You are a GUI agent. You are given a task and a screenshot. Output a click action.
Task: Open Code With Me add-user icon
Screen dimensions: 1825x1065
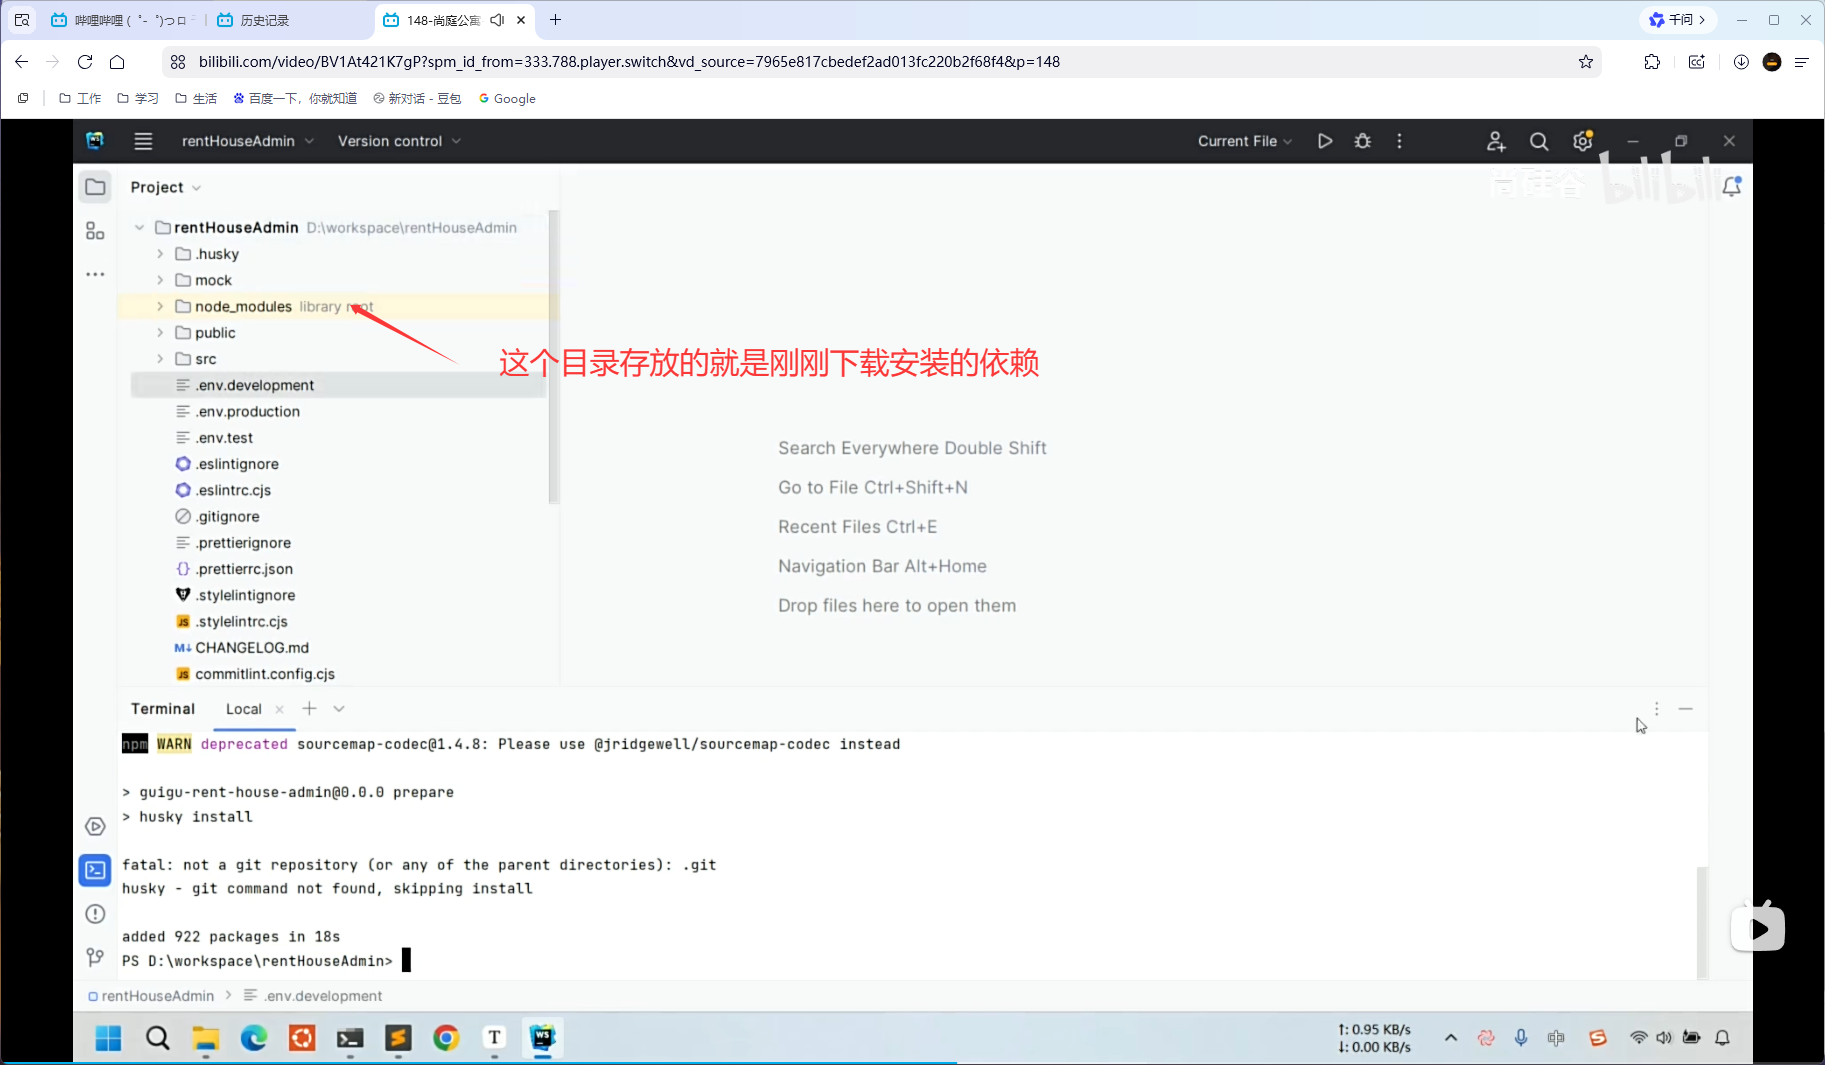coord(1496,142)
